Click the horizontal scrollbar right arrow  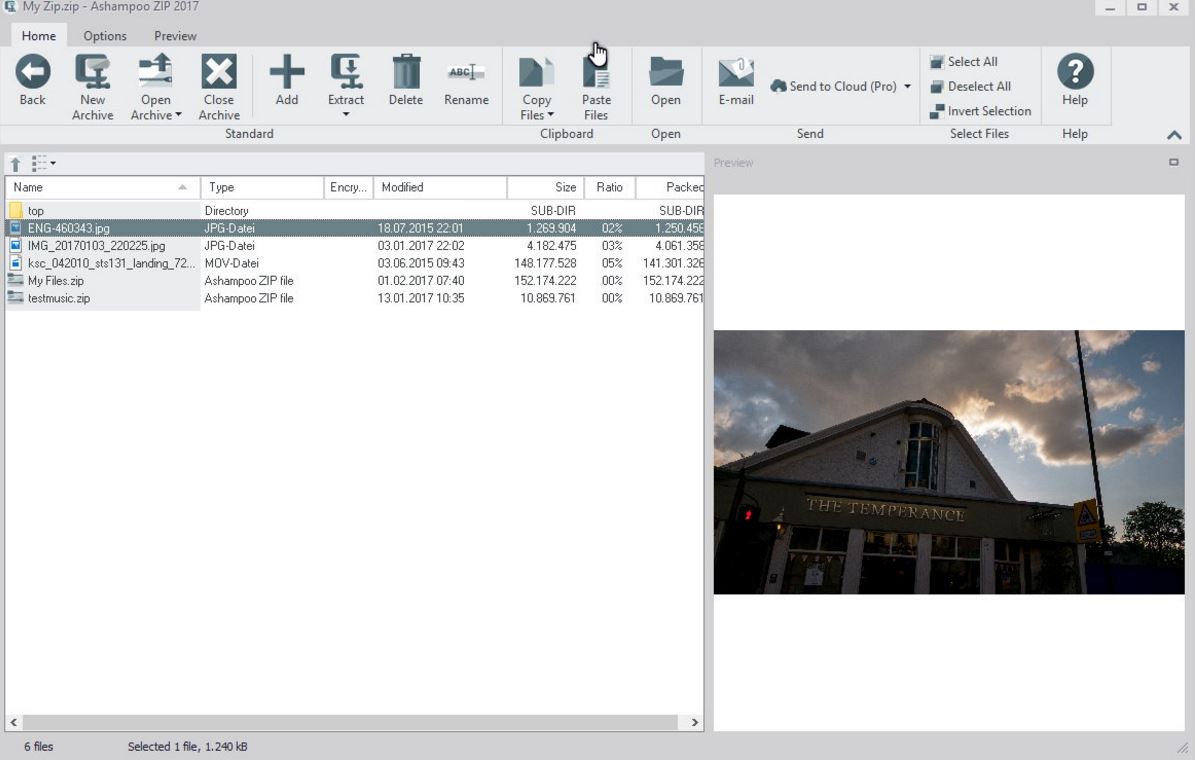tap(694, 722)
